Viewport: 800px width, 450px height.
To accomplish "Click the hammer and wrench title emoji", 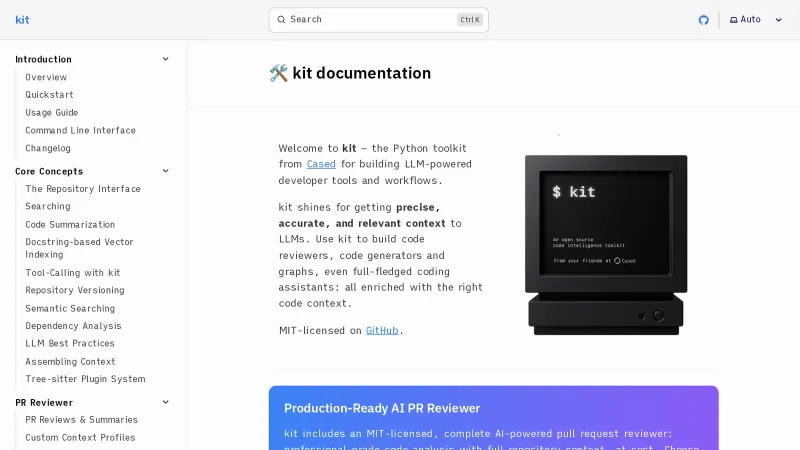I will point(278,74).
